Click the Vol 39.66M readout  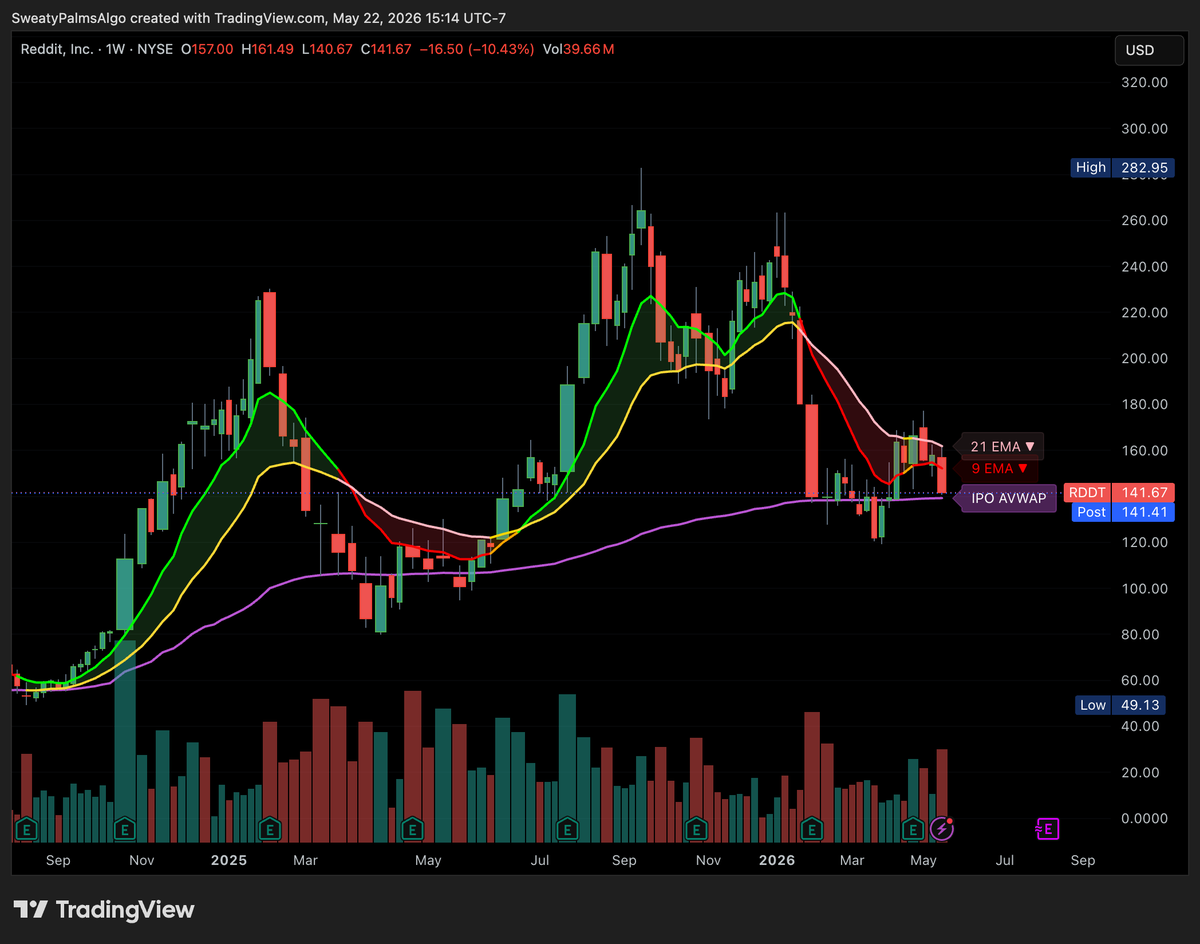579,49
